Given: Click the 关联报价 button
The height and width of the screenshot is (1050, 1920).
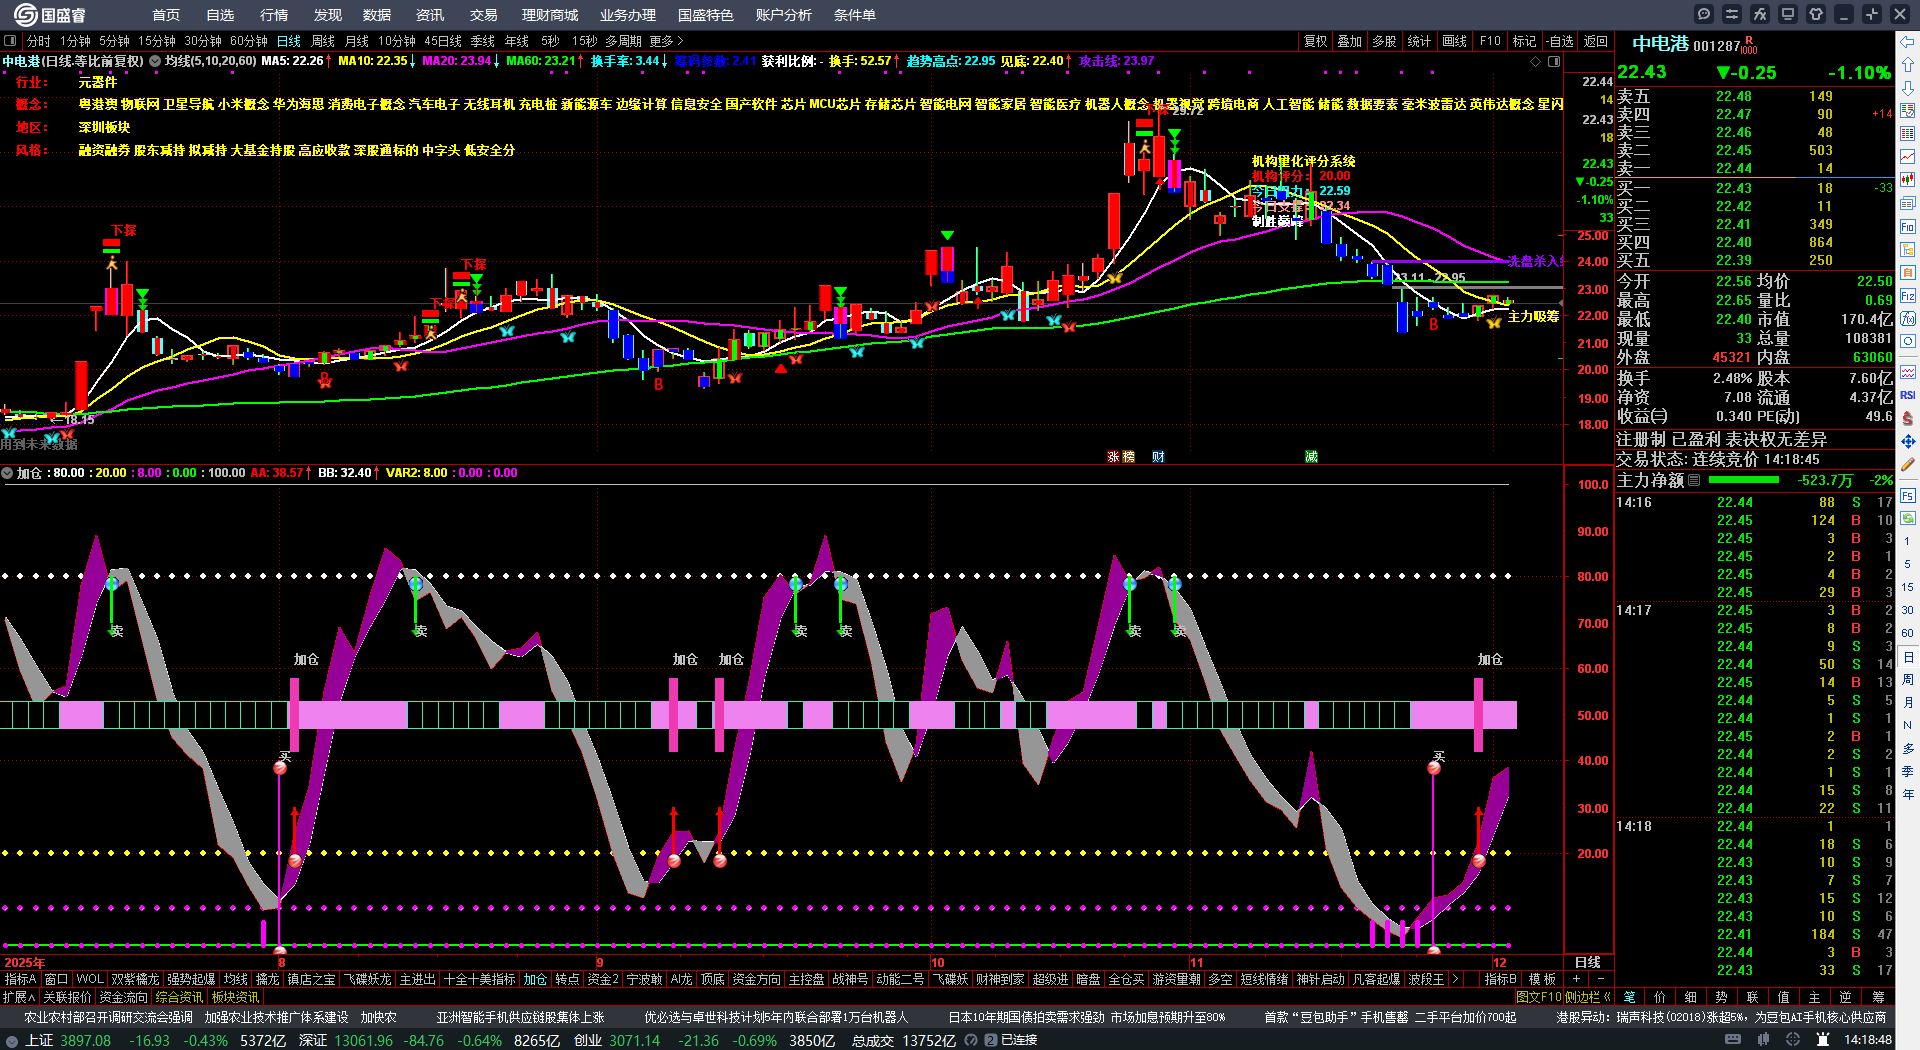Looking at the screenshot, I should pos(67,997).
